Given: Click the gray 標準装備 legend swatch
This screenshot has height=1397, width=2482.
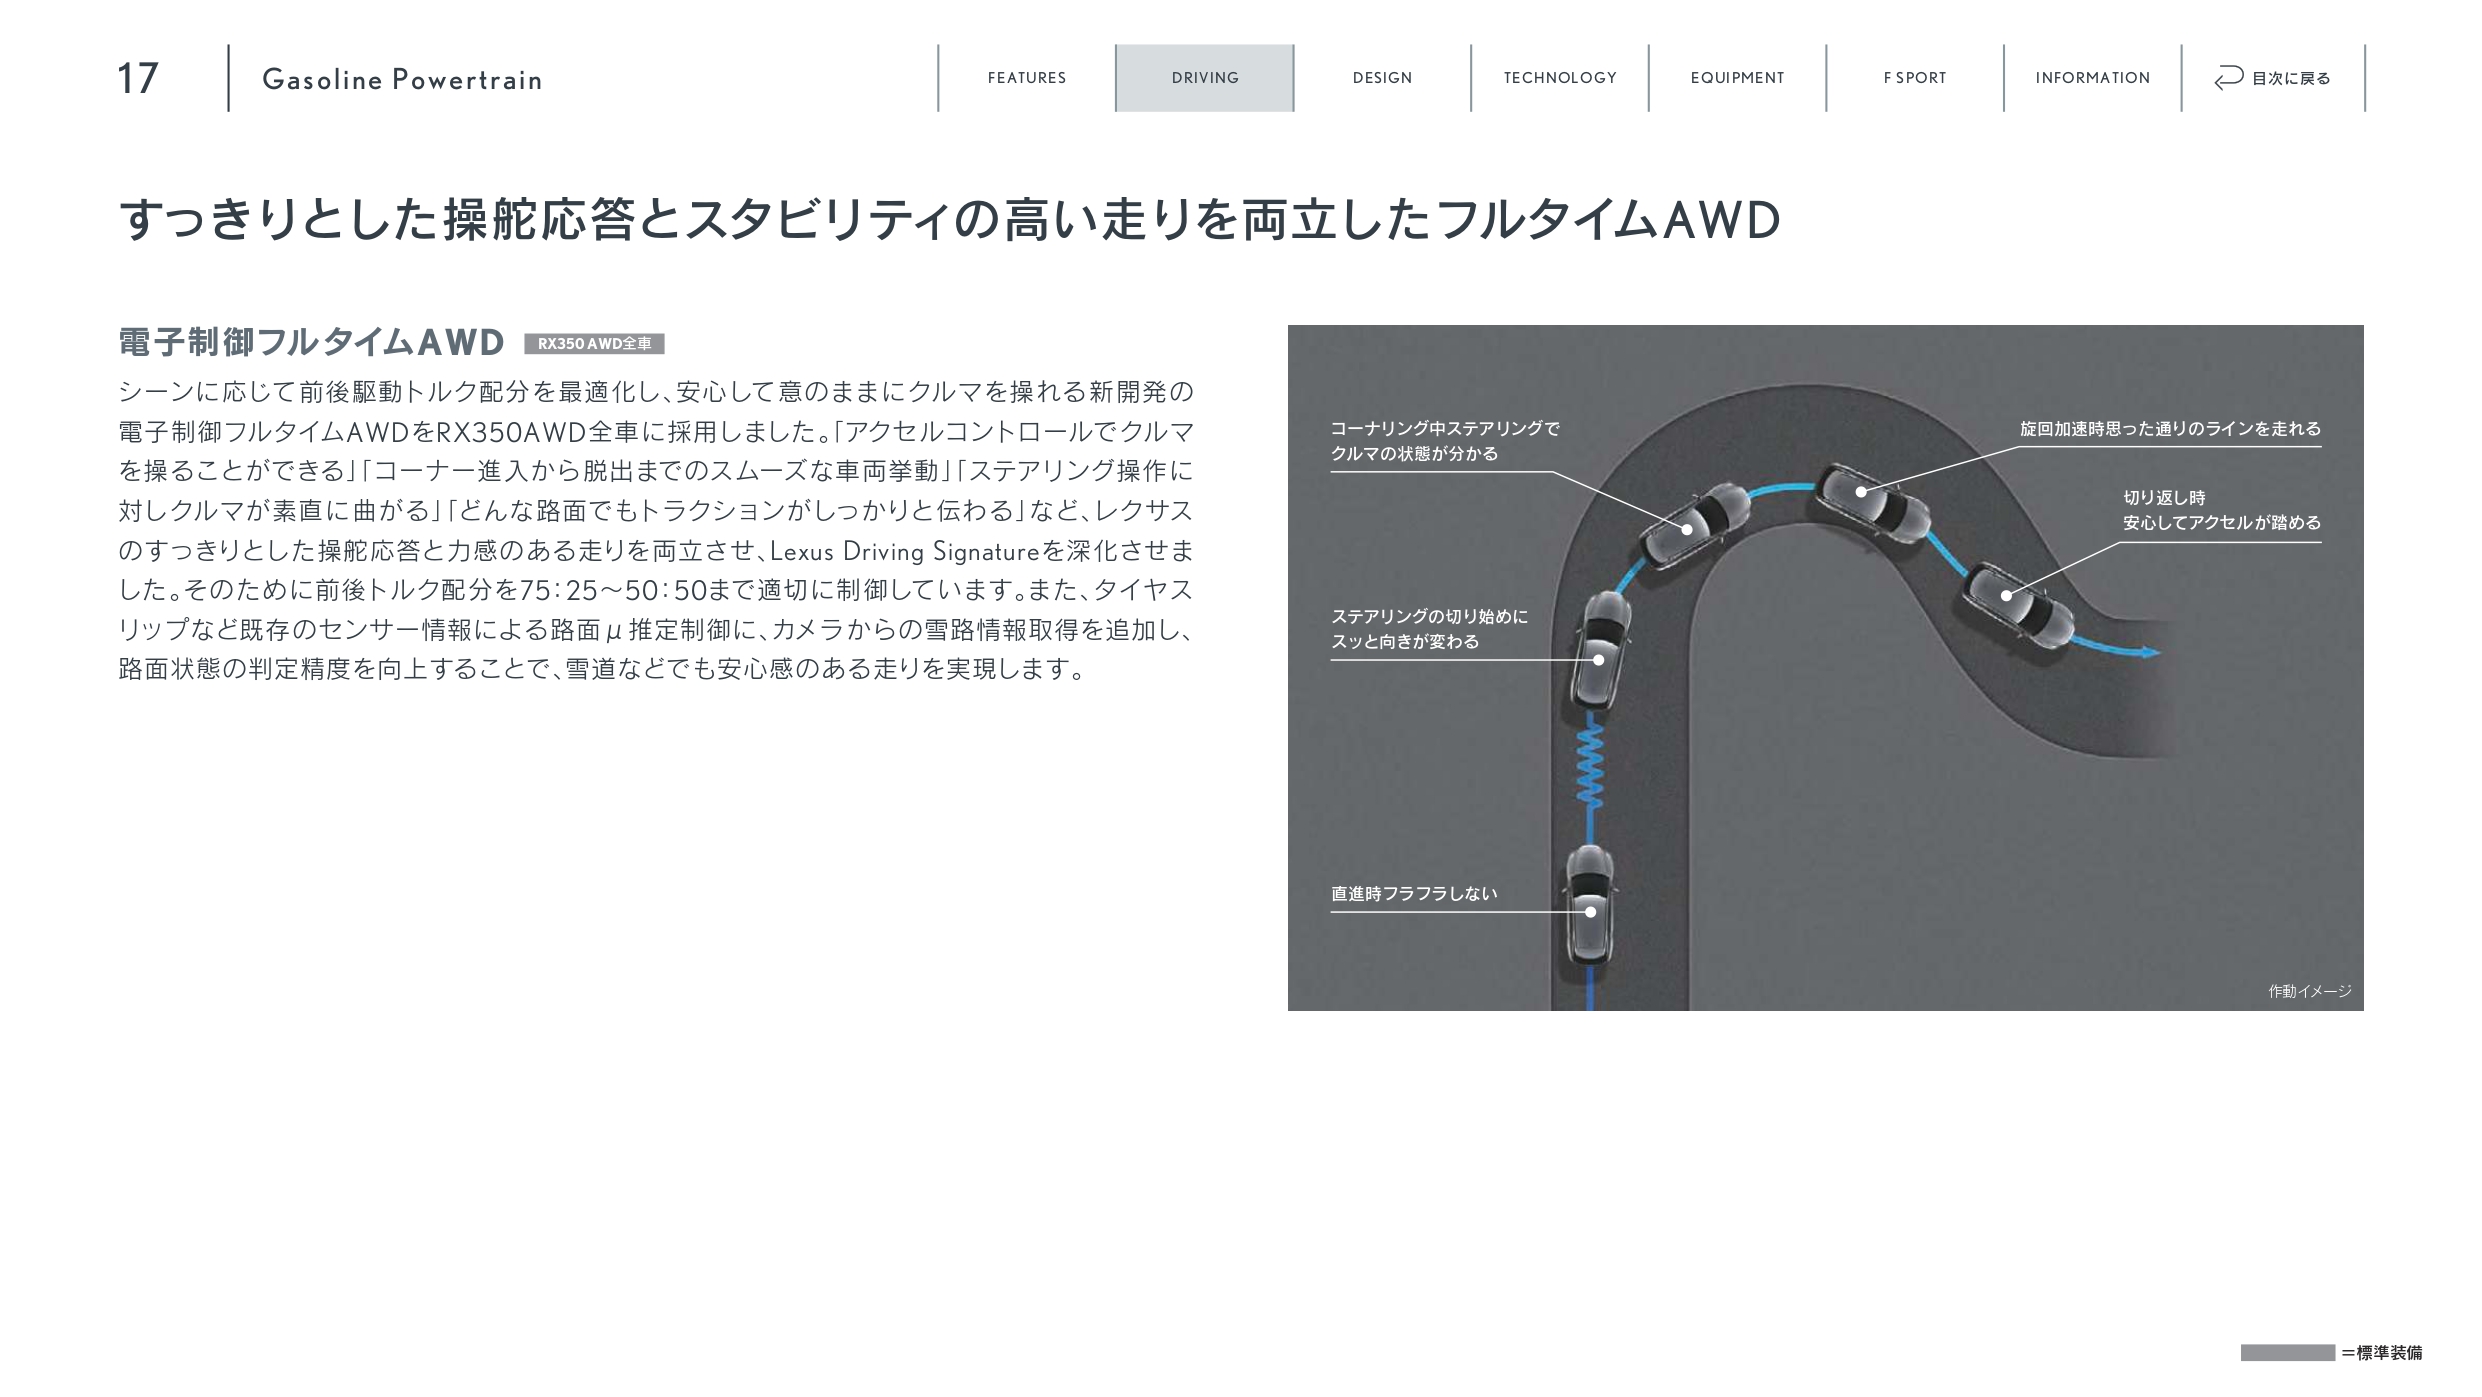Looking at the screenshot, I should [x=2286, y=1353].
